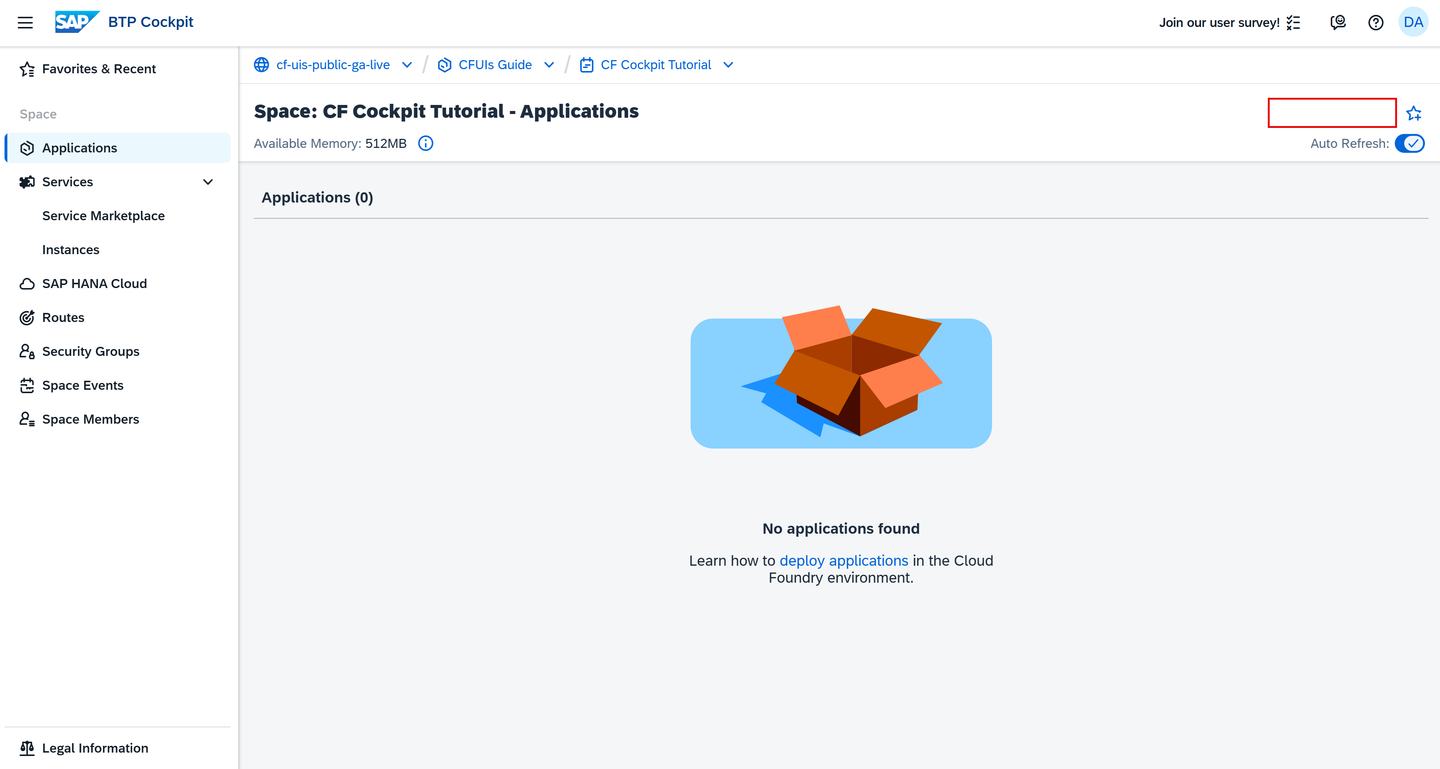Go to Service Marketplace
The image size is (1440, 769).
[118, 216]
